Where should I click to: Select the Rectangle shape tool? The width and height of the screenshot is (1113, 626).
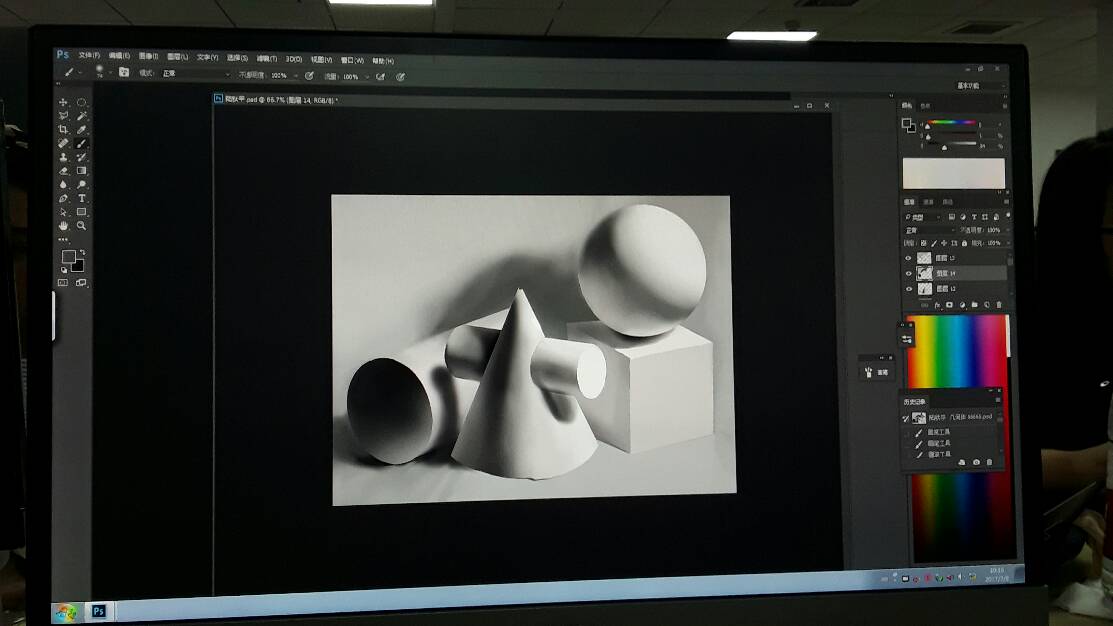pos(82,212)
